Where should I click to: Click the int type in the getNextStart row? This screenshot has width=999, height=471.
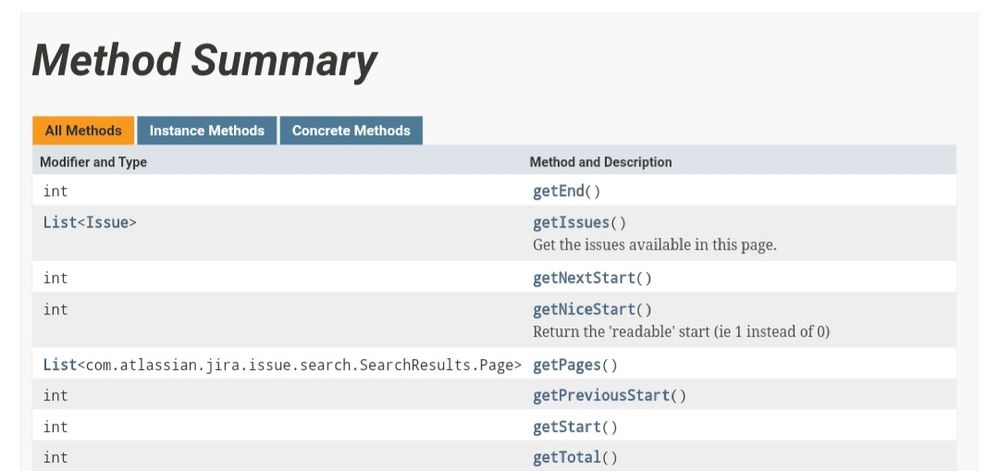[55, 278]
